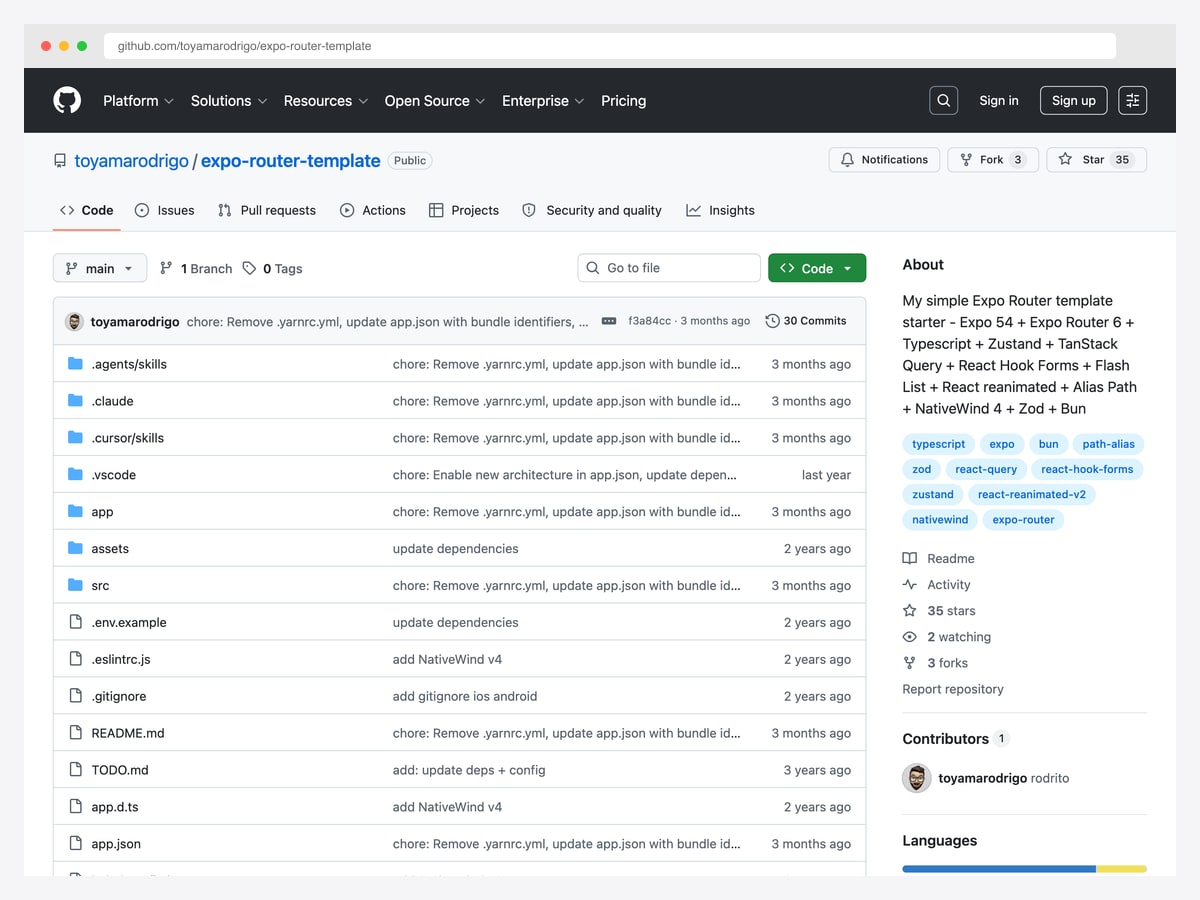The width and height of the screenshot is (1200, 900).
Task: Click the typescript topic tag
Action: (x=939, y=444)
